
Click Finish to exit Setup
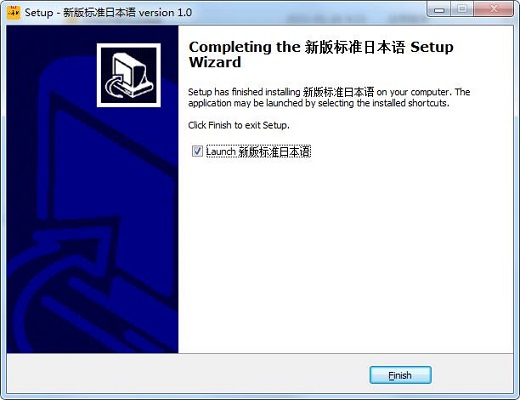[x=400, y=375]
